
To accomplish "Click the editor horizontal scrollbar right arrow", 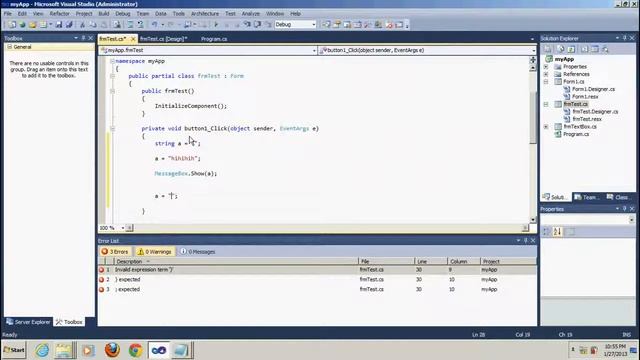I will point(525,228).
